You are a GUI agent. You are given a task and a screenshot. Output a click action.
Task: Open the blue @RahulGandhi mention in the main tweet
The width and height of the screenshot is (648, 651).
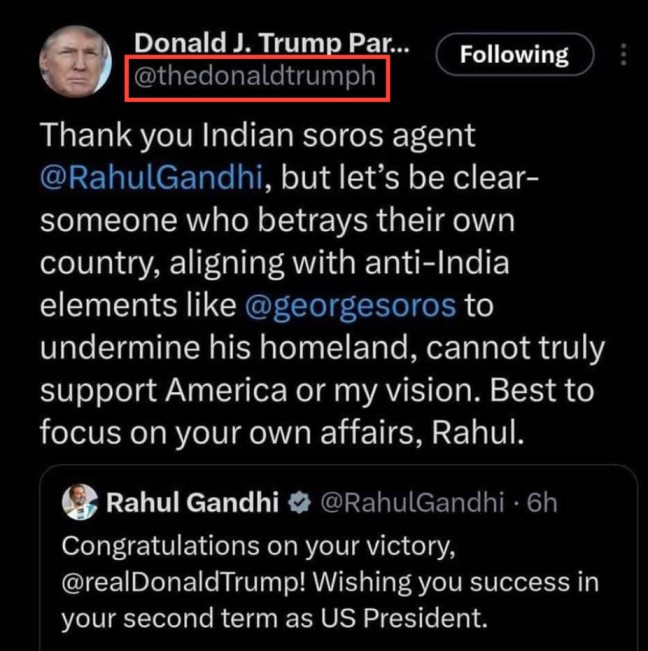tap(150, 179)
